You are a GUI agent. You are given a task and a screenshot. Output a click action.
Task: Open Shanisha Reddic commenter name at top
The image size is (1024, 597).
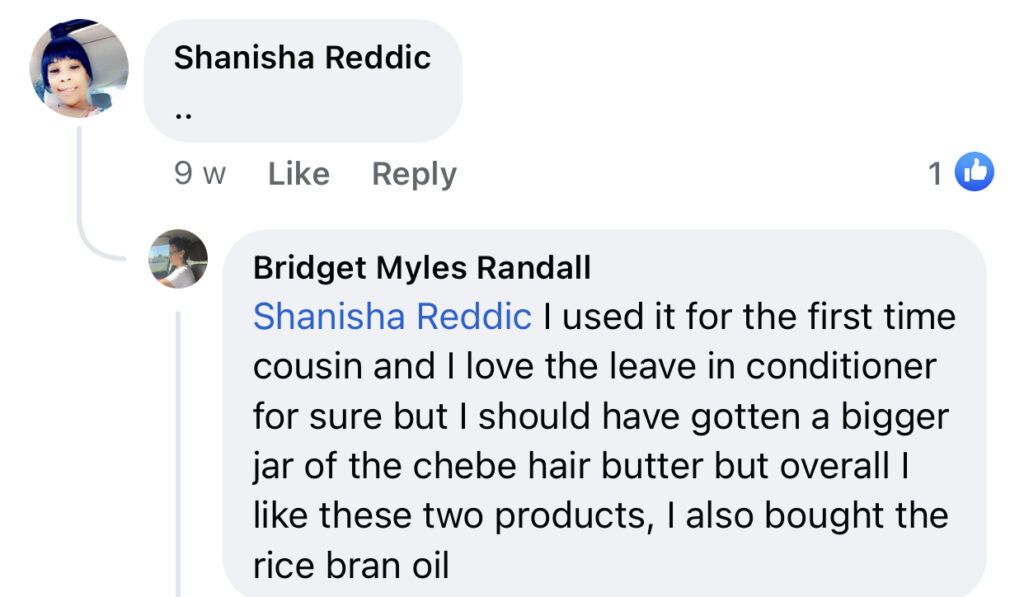tap(302, 57)
